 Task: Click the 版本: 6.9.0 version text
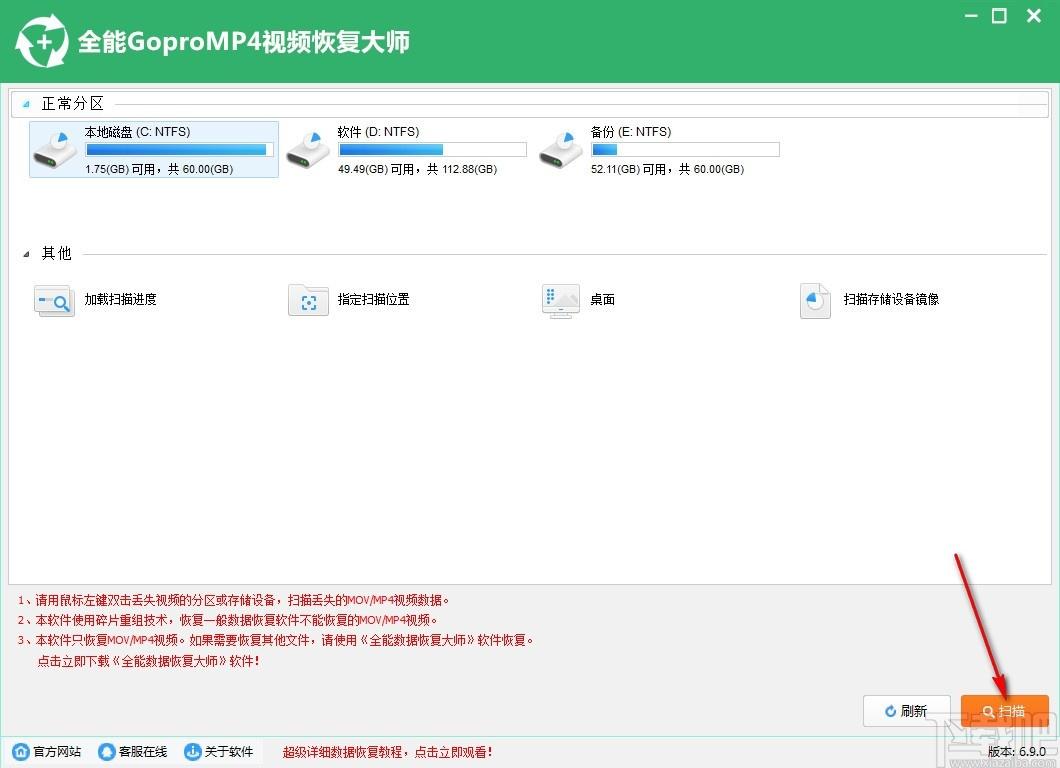point(1016,752)
